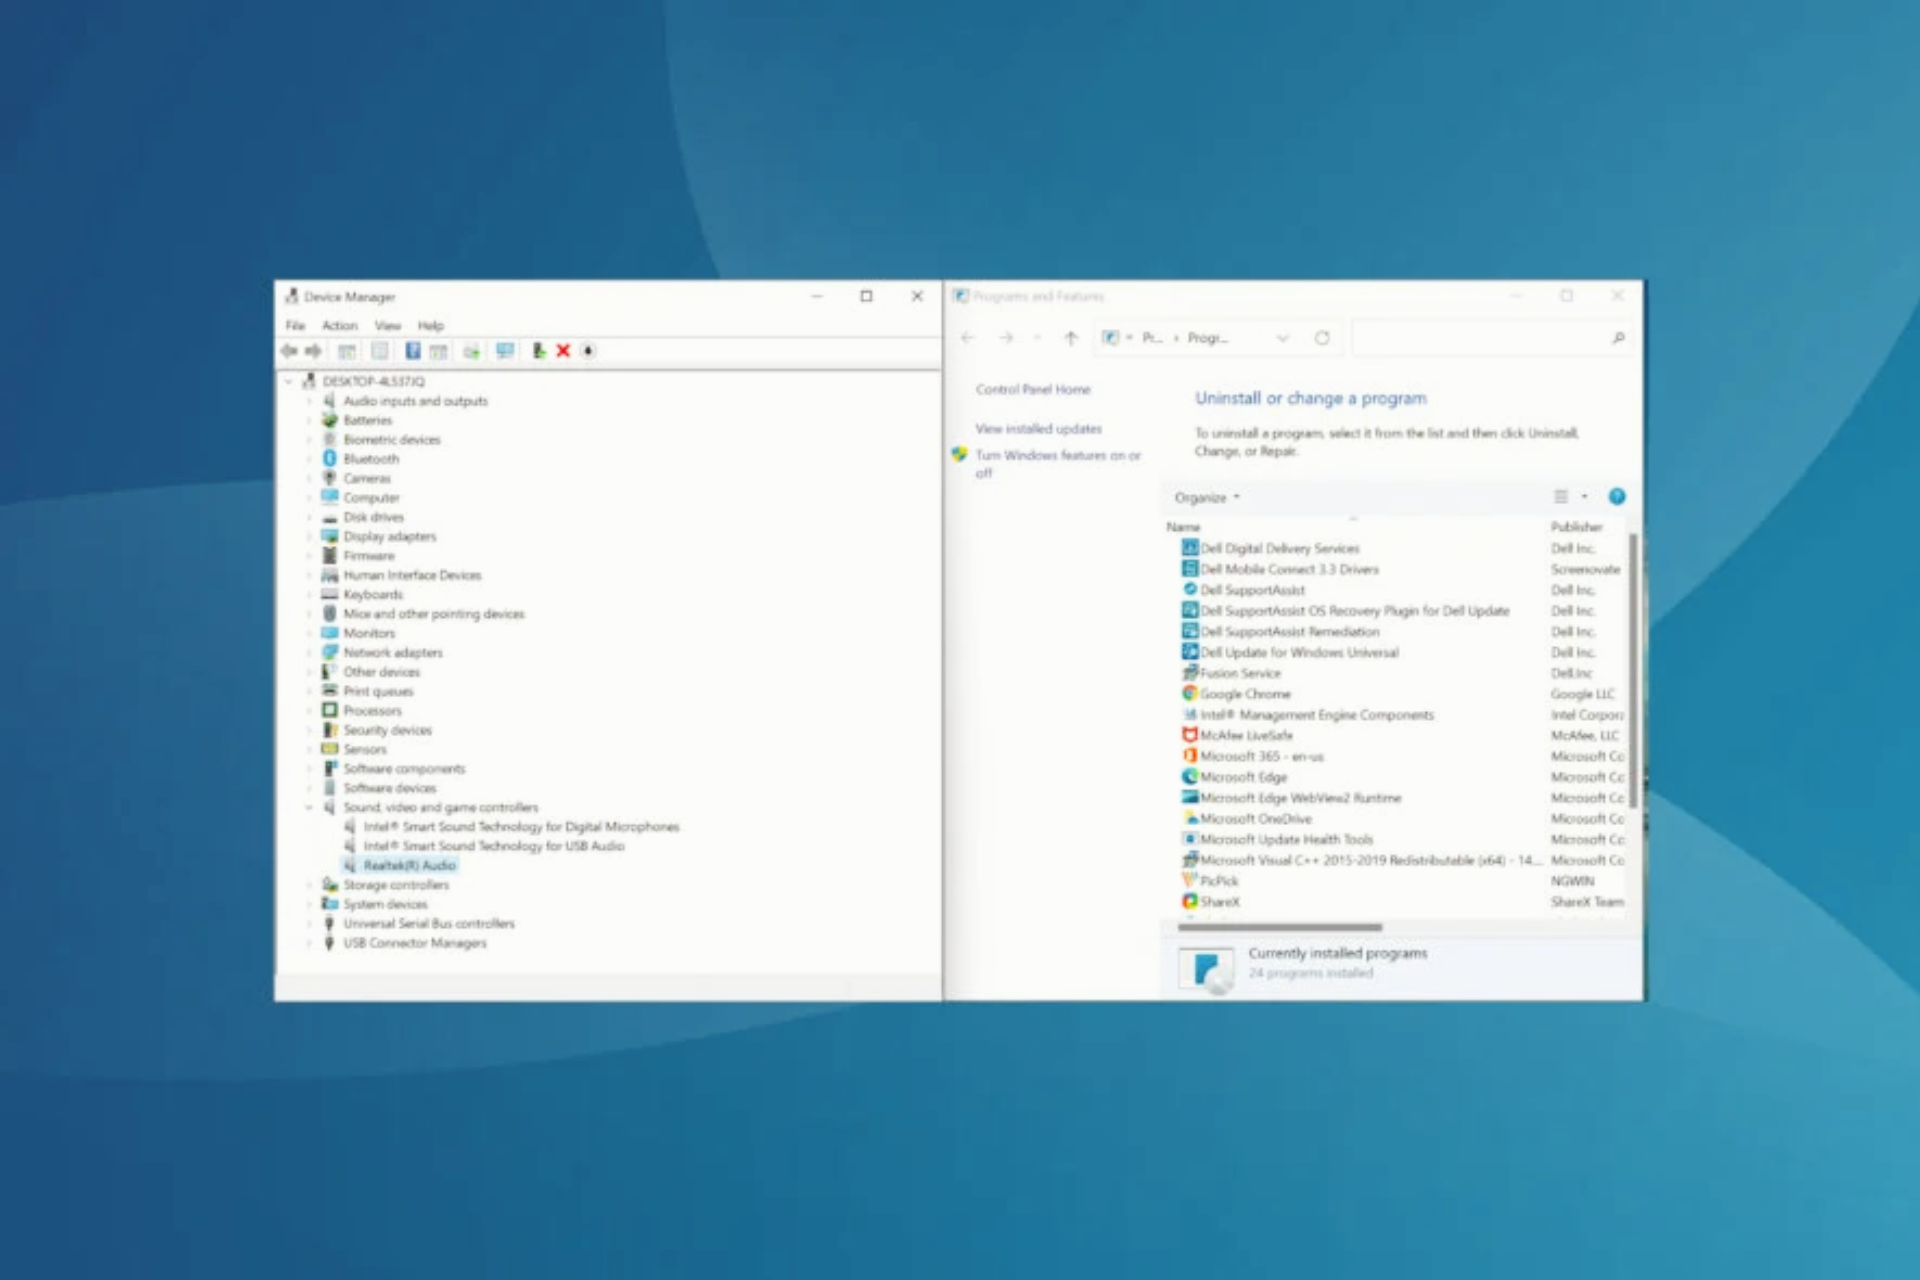Click the Scan for hardware changes monitor icon
Screen dimensions: 1920x1280
pyautogui.click(x=505, y=351)
